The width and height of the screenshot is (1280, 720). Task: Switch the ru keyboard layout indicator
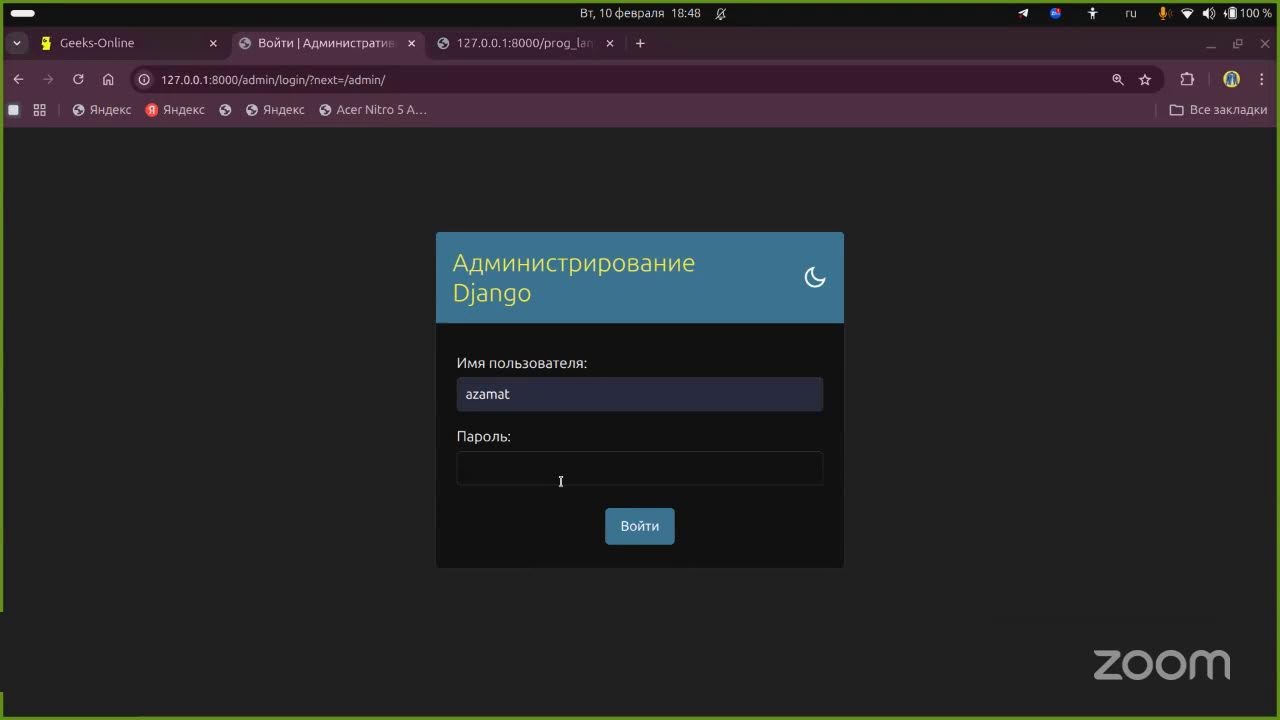1131,13
